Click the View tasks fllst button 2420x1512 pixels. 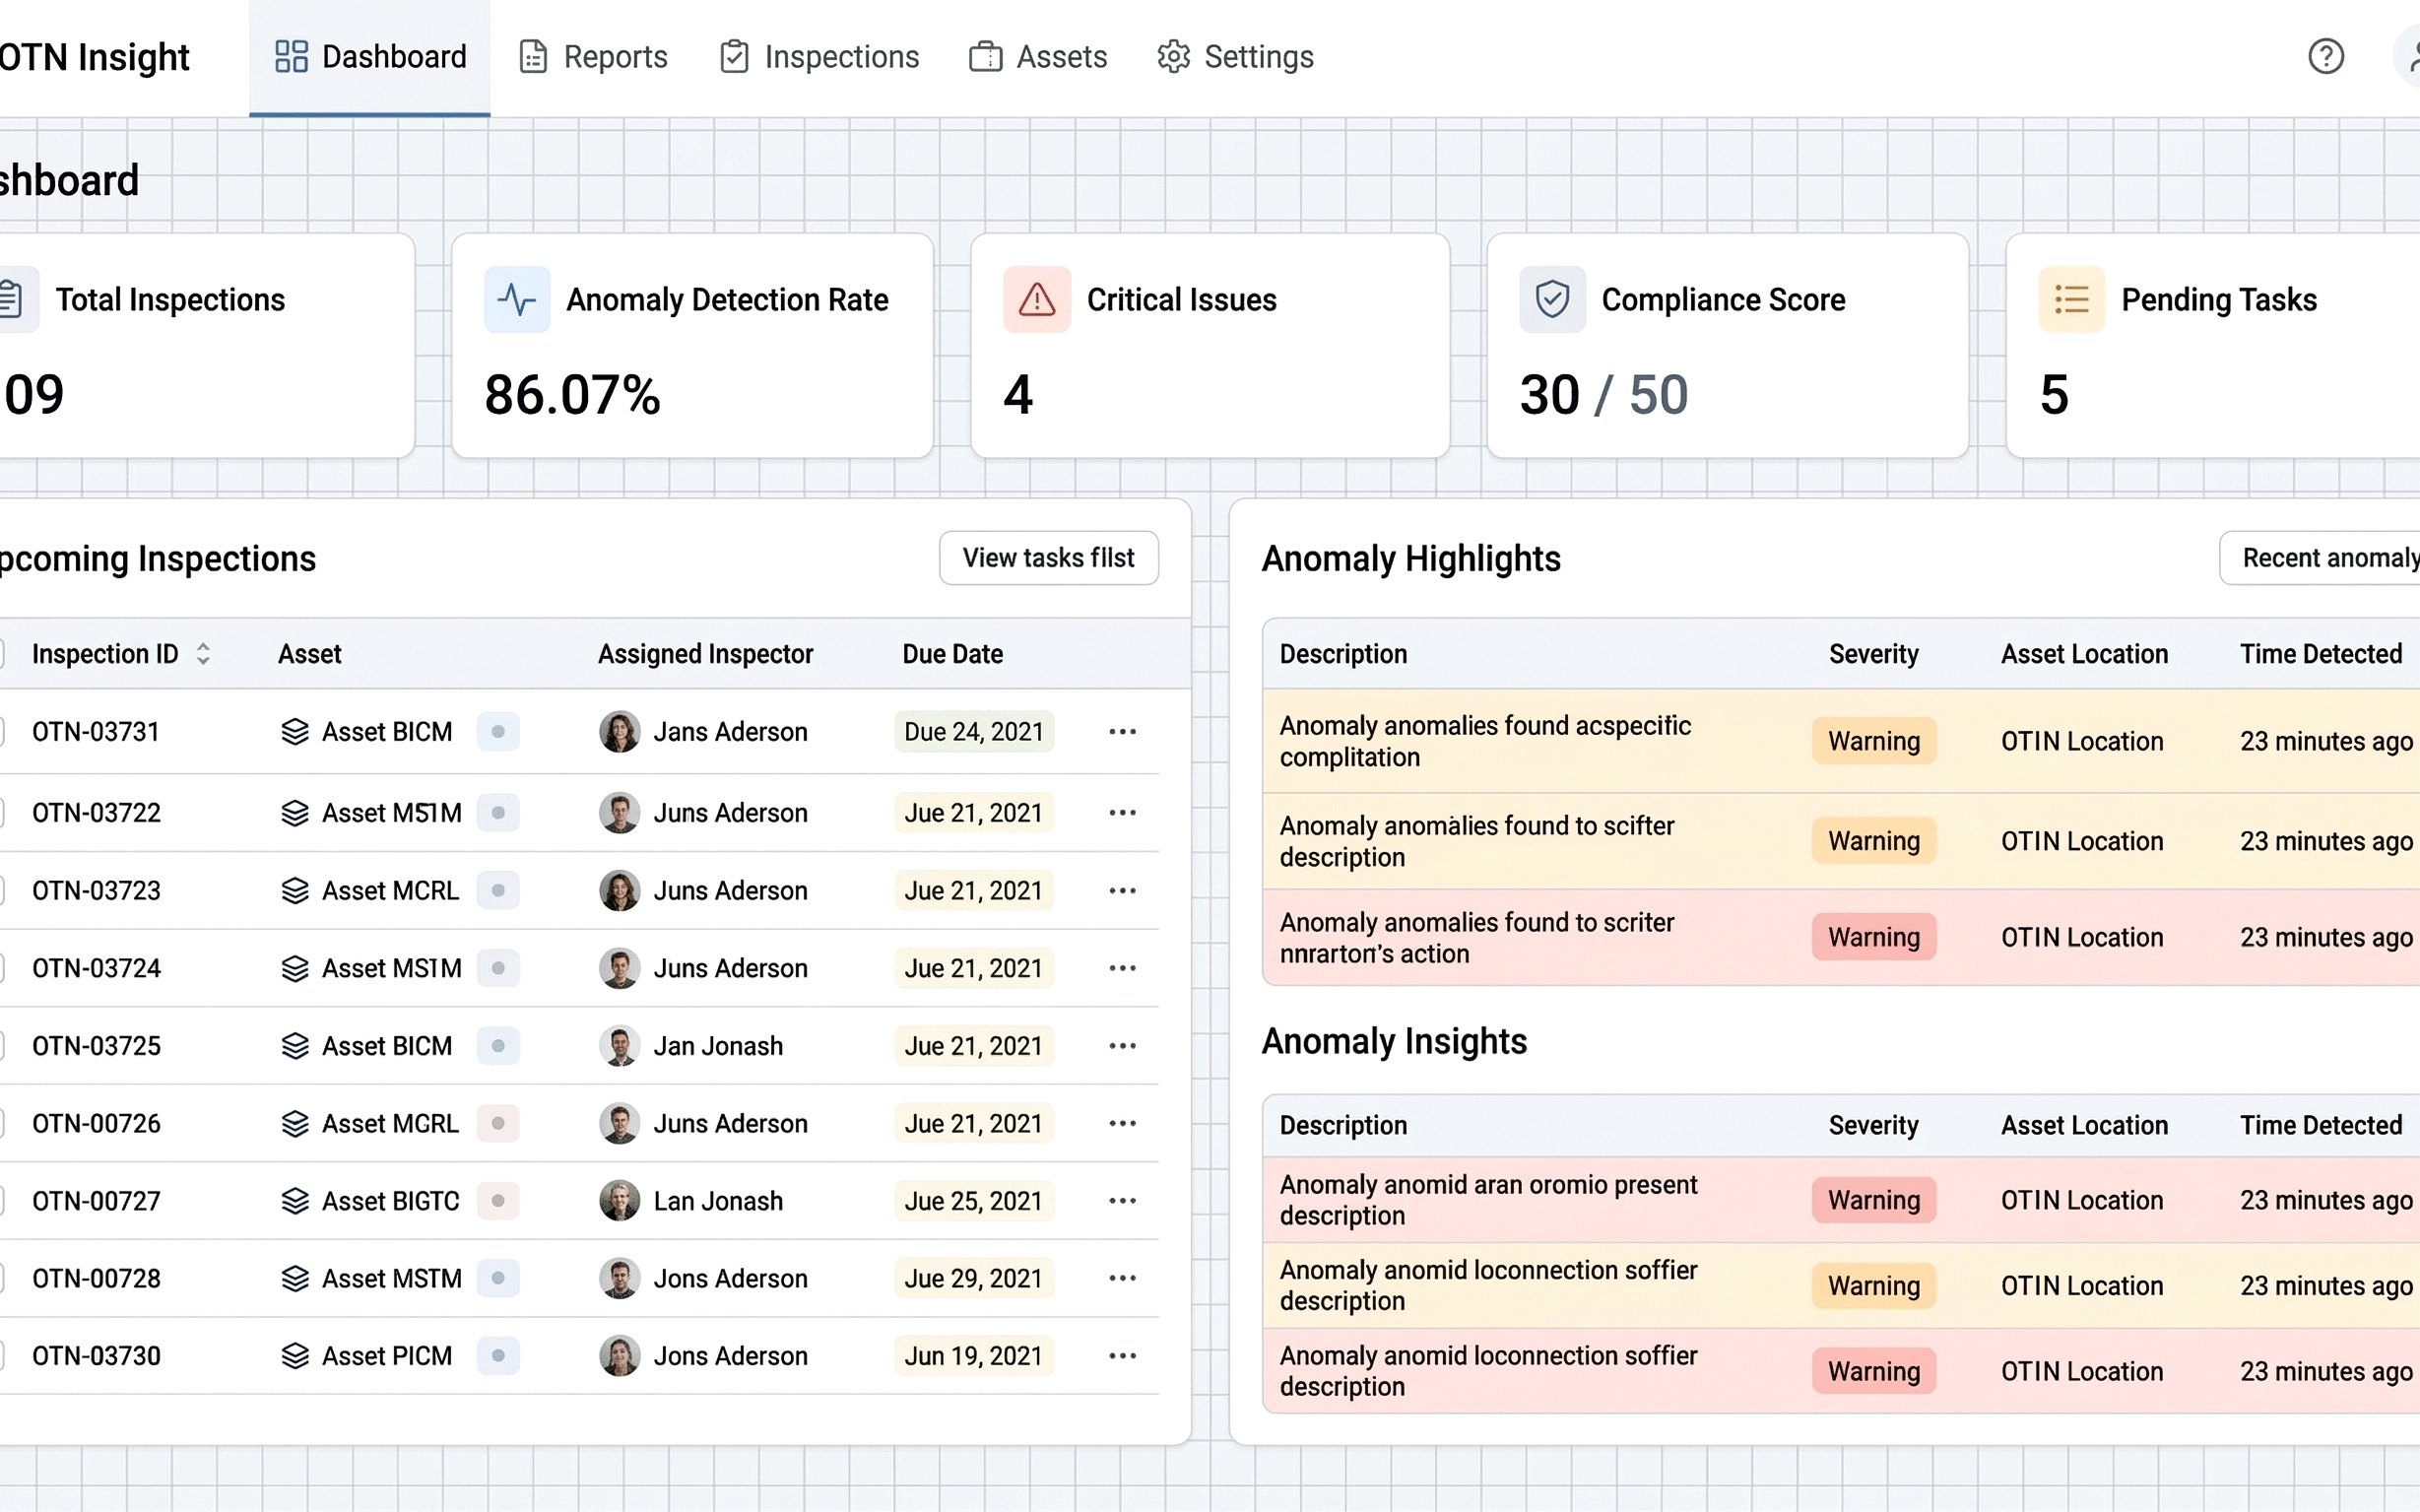[1048, 557]
